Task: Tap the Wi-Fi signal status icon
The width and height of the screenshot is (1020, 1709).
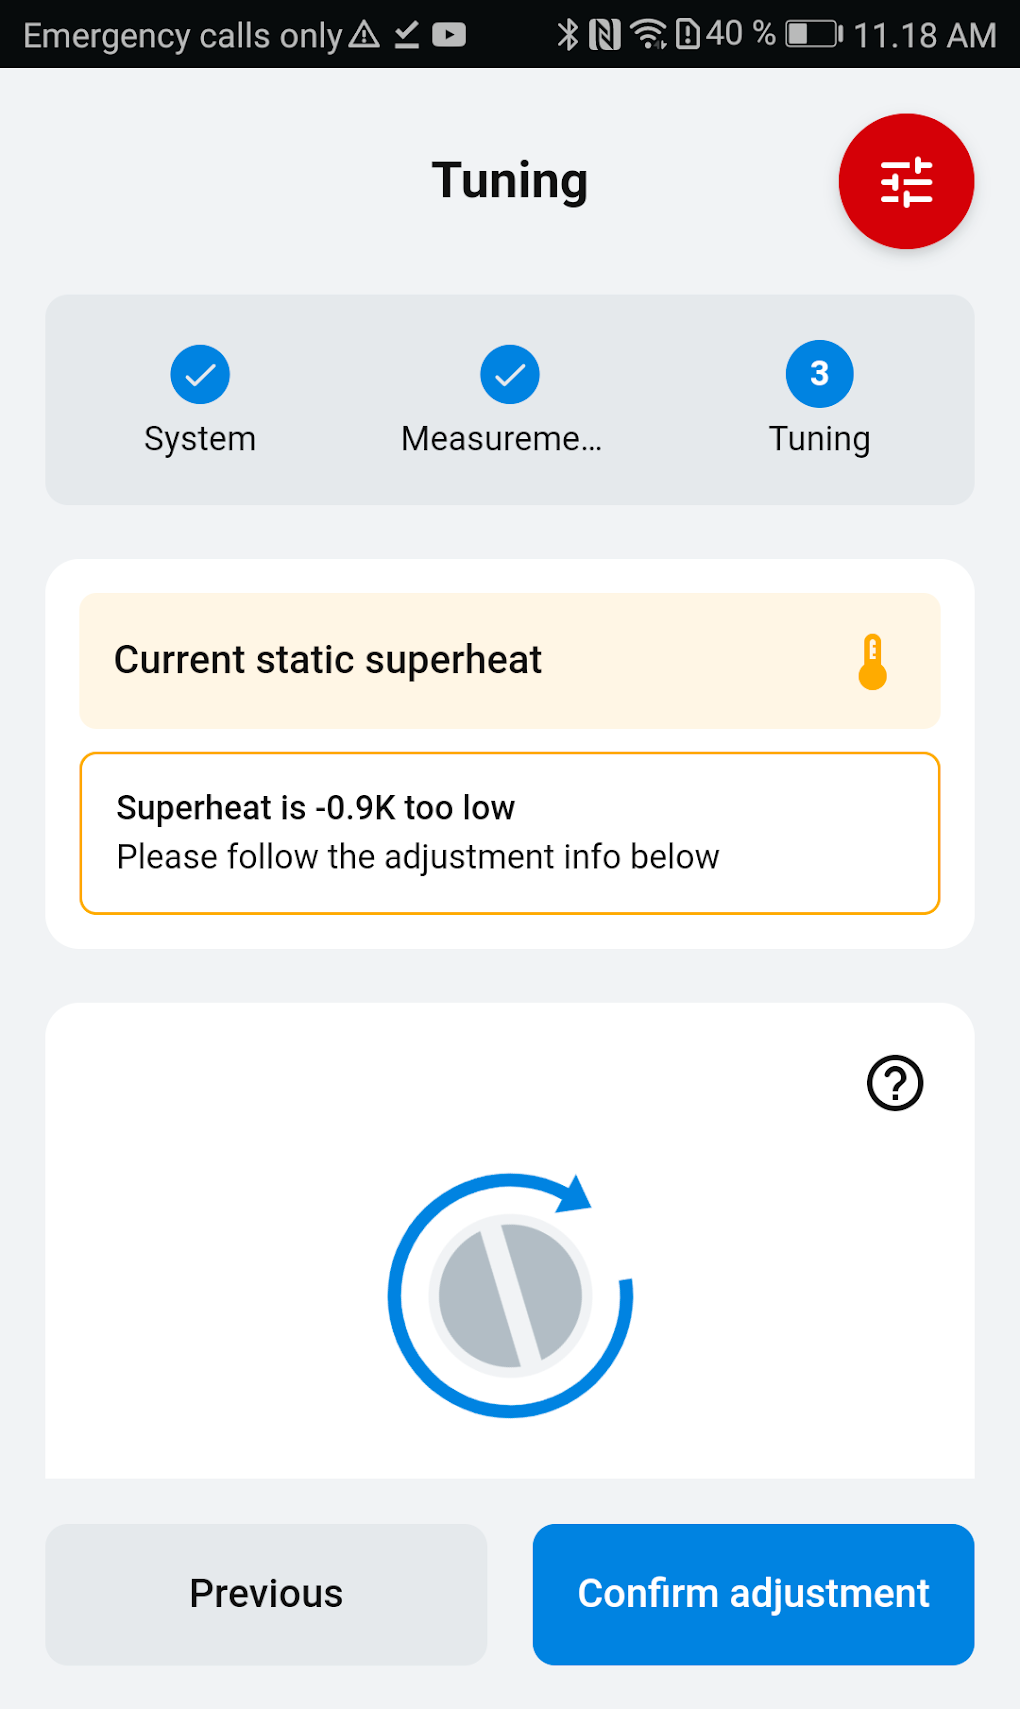Action: coord(649,35)
